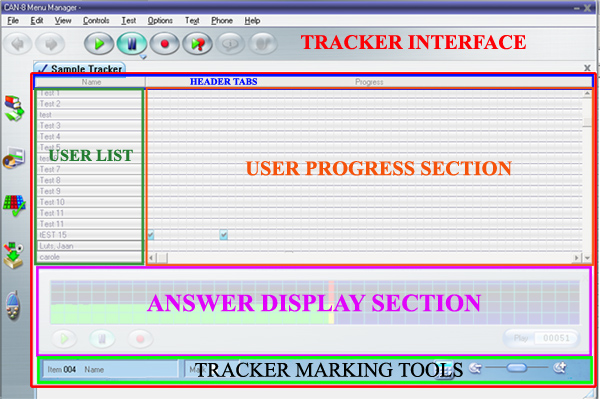This screenshot has width=600, height=399.
Task: Click the play-and-record compare toolbar button
Action: point(197,44)
